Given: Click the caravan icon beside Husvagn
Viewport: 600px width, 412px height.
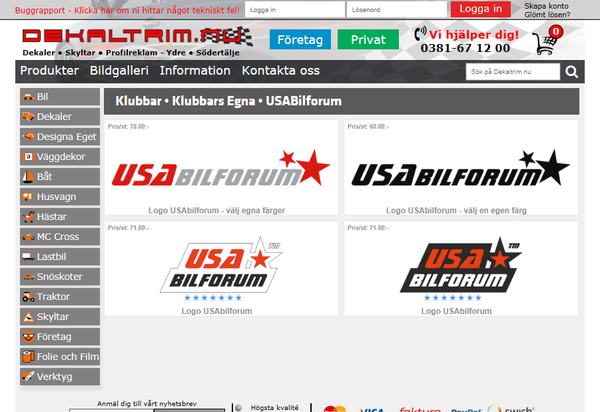Looking at the screenshot, I should pyautogui.click(x=28, y=197).
